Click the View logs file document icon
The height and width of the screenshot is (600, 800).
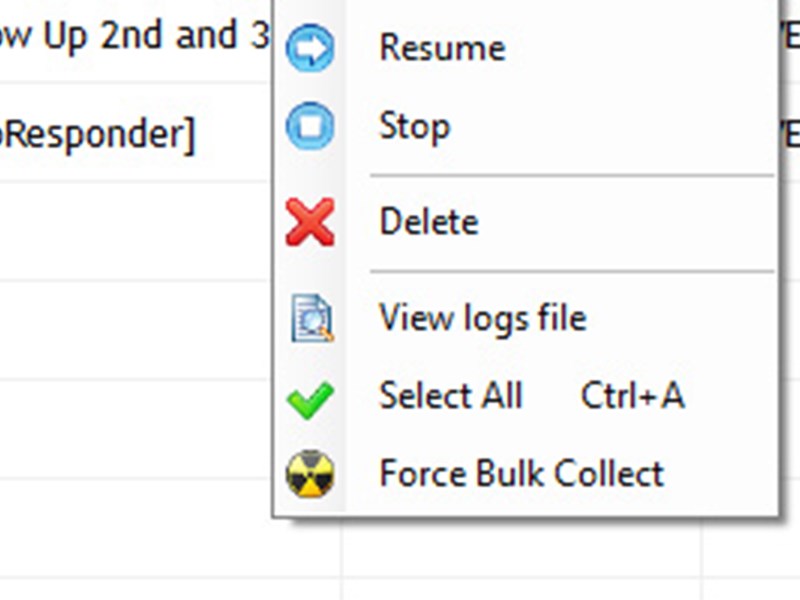312,316
